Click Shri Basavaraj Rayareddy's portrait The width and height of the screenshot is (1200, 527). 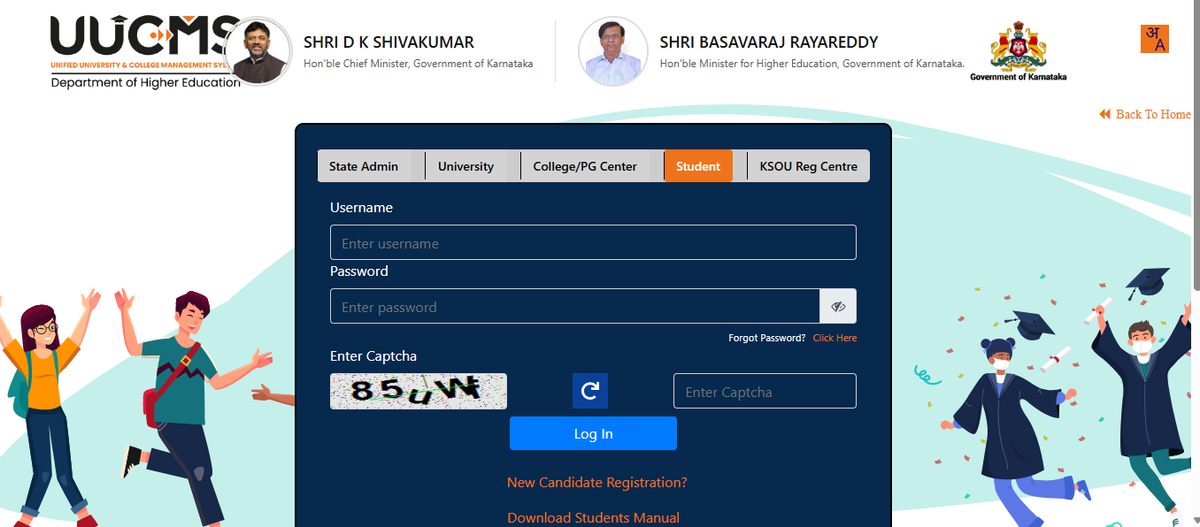(x=614, y=52)
